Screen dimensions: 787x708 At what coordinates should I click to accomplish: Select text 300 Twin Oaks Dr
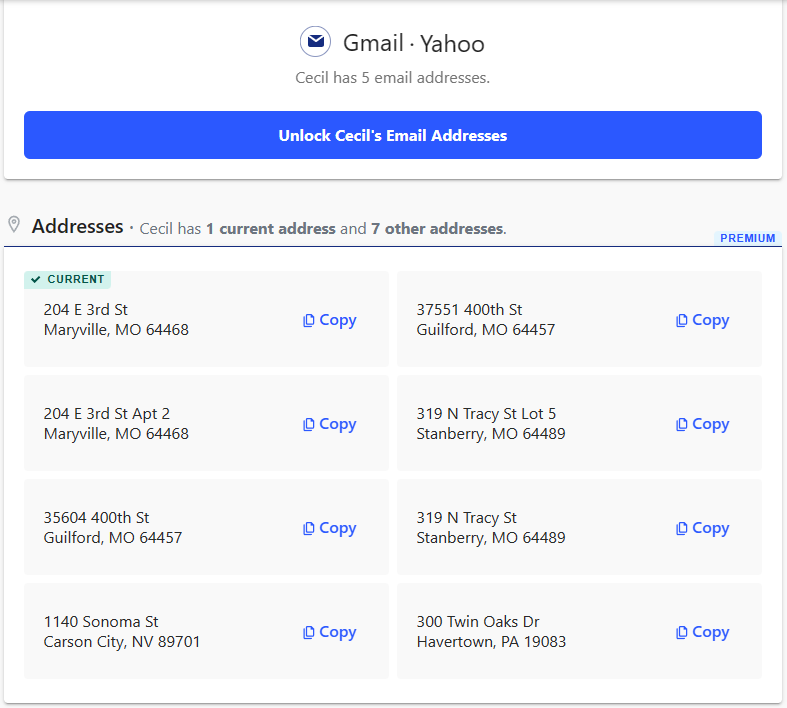coord(478,621)
